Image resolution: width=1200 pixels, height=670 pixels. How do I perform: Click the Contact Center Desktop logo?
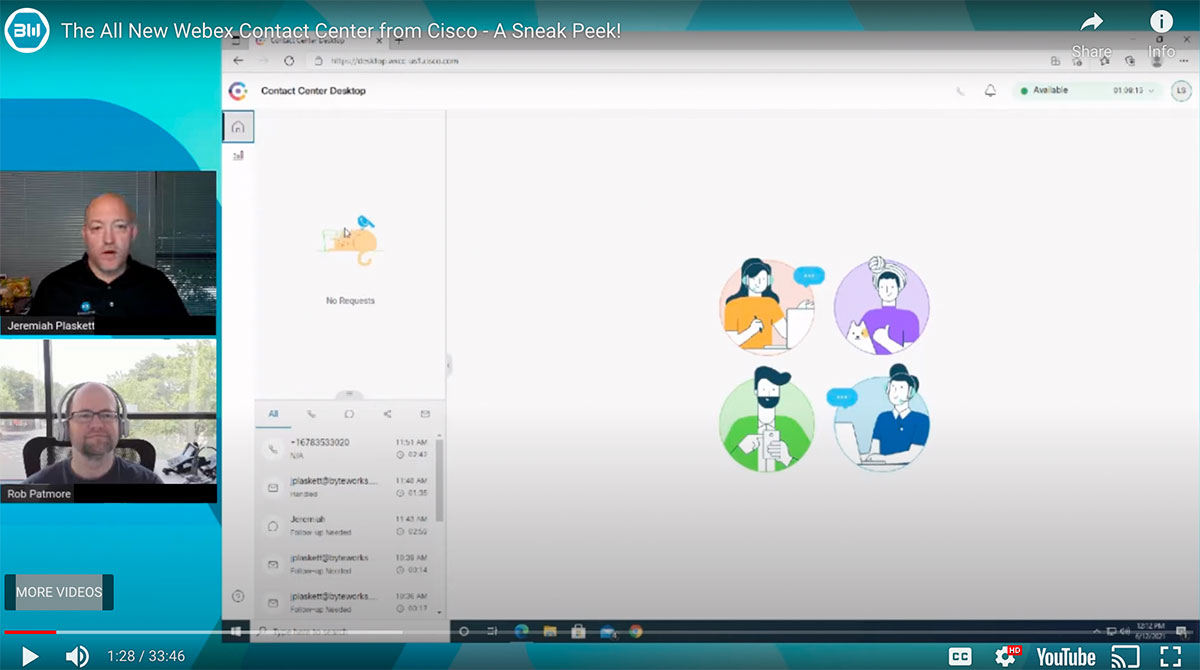[240, 90]
